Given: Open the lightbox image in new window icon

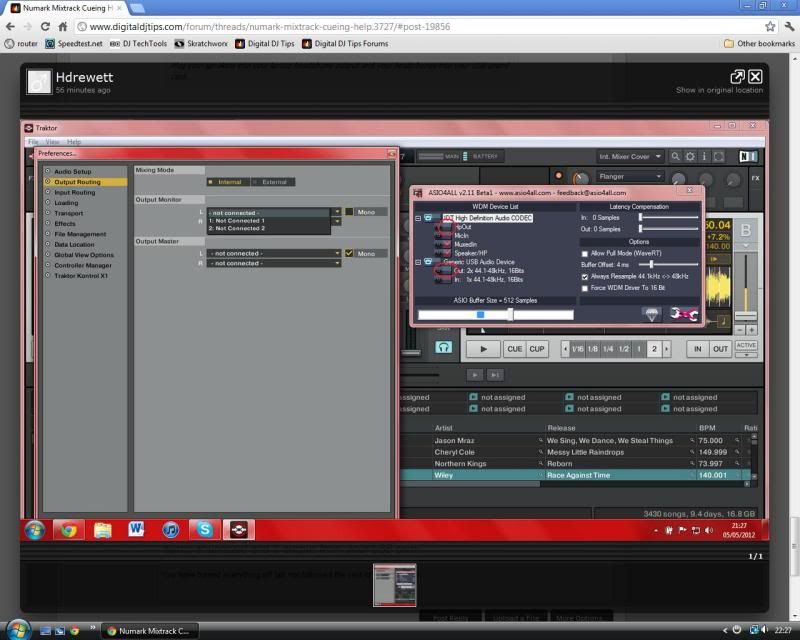Looking at the screenshot, I should pos(737,76).
